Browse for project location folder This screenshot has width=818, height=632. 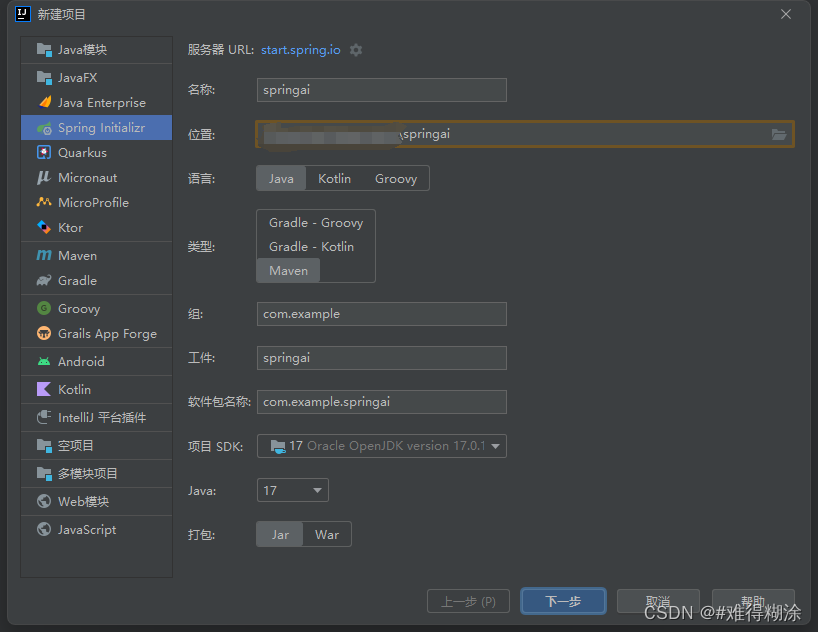click(779, 135)
